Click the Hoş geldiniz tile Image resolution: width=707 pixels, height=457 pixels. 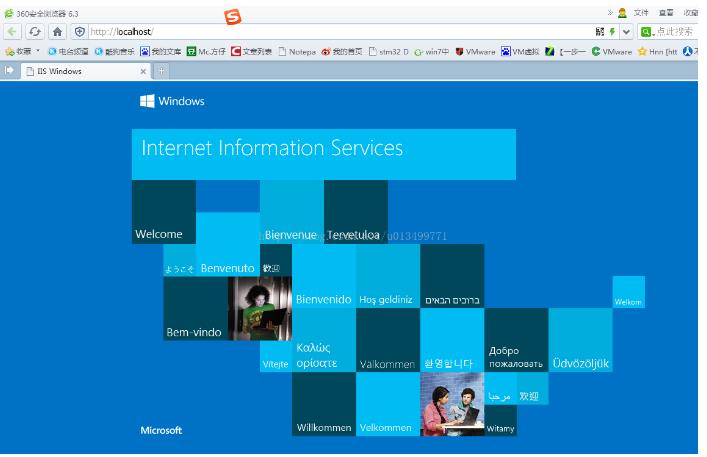388,276
